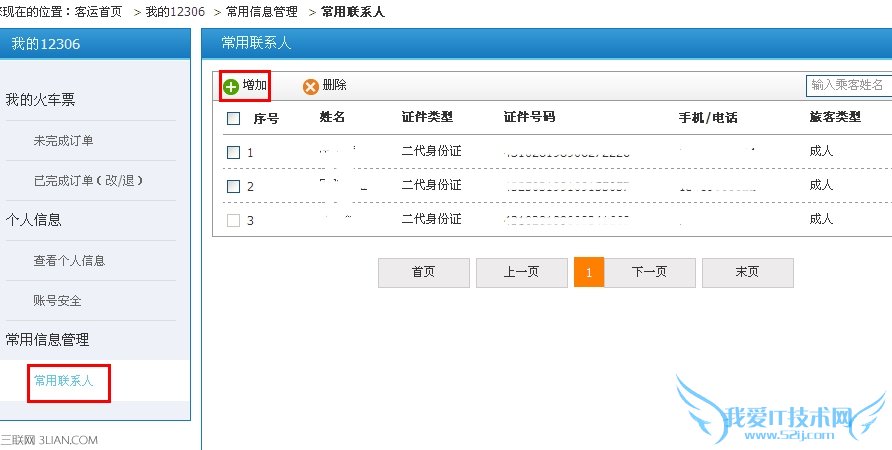Select 常用联系人 in sidebar
This screenshot has width=892, height=450.
click(x=63, y=381)
